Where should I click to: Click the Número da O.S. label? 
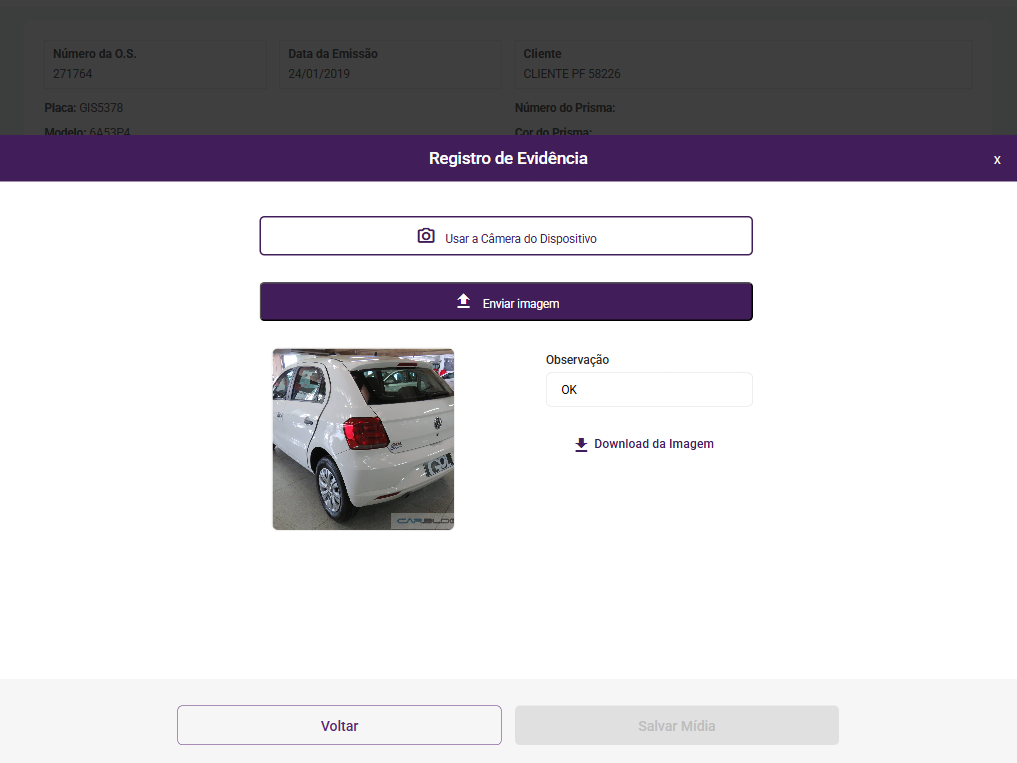coord(95,54)
